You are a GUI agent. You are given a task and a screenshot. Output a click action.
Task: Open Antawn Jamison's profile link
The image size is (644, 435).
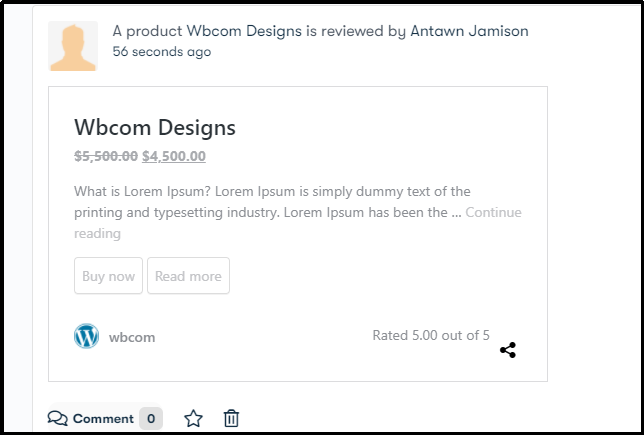(x=469, y=31)
